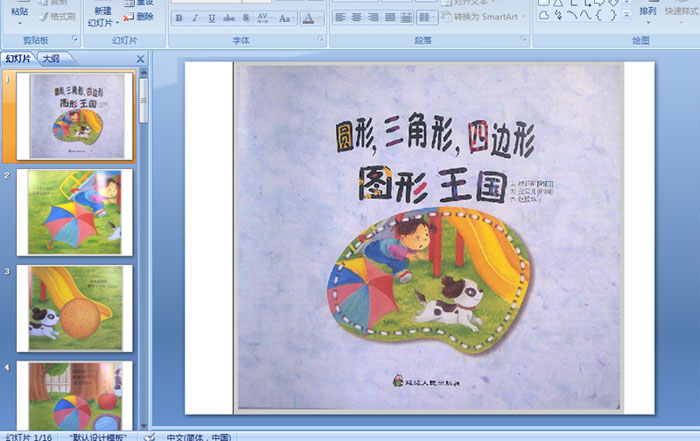Center align text
Screen dimensions: 700x441
coord(357,17)
